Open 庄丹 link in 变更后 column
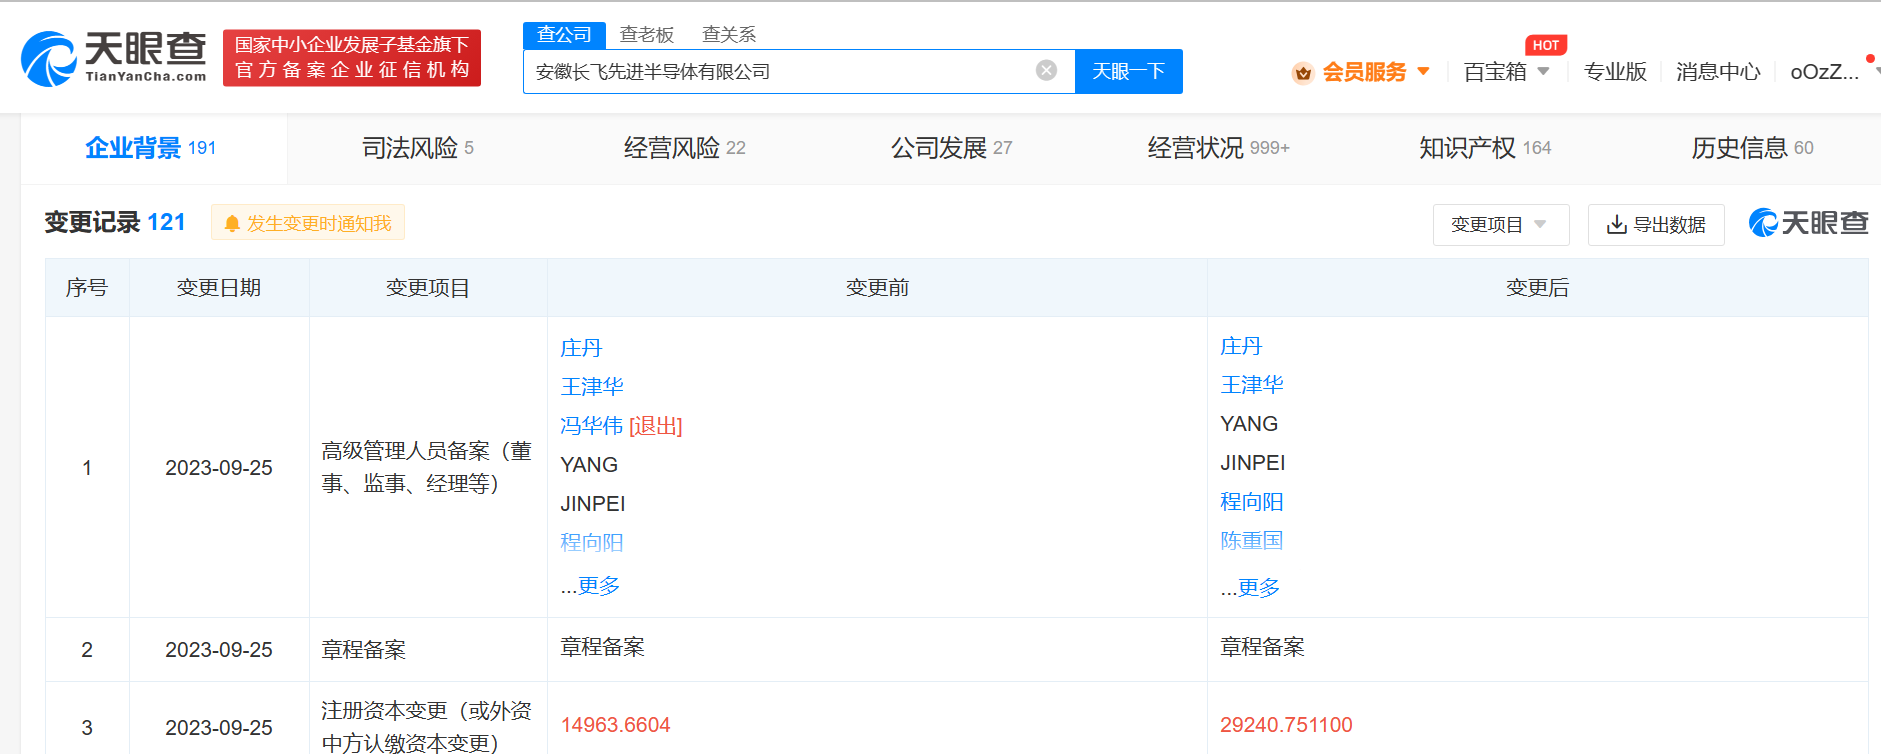 [1241, 346]
